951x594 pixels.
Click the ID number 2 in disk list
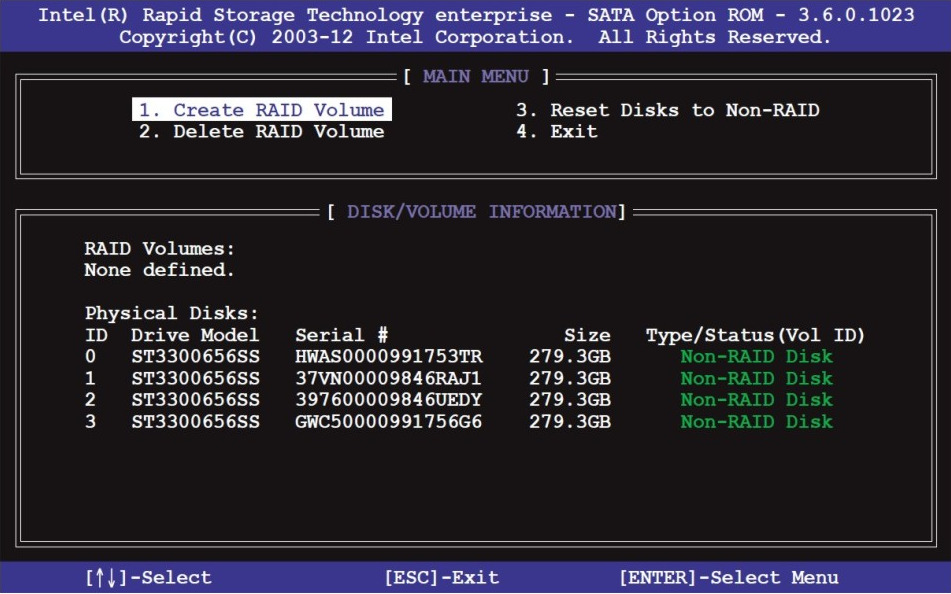click(90, 400)
